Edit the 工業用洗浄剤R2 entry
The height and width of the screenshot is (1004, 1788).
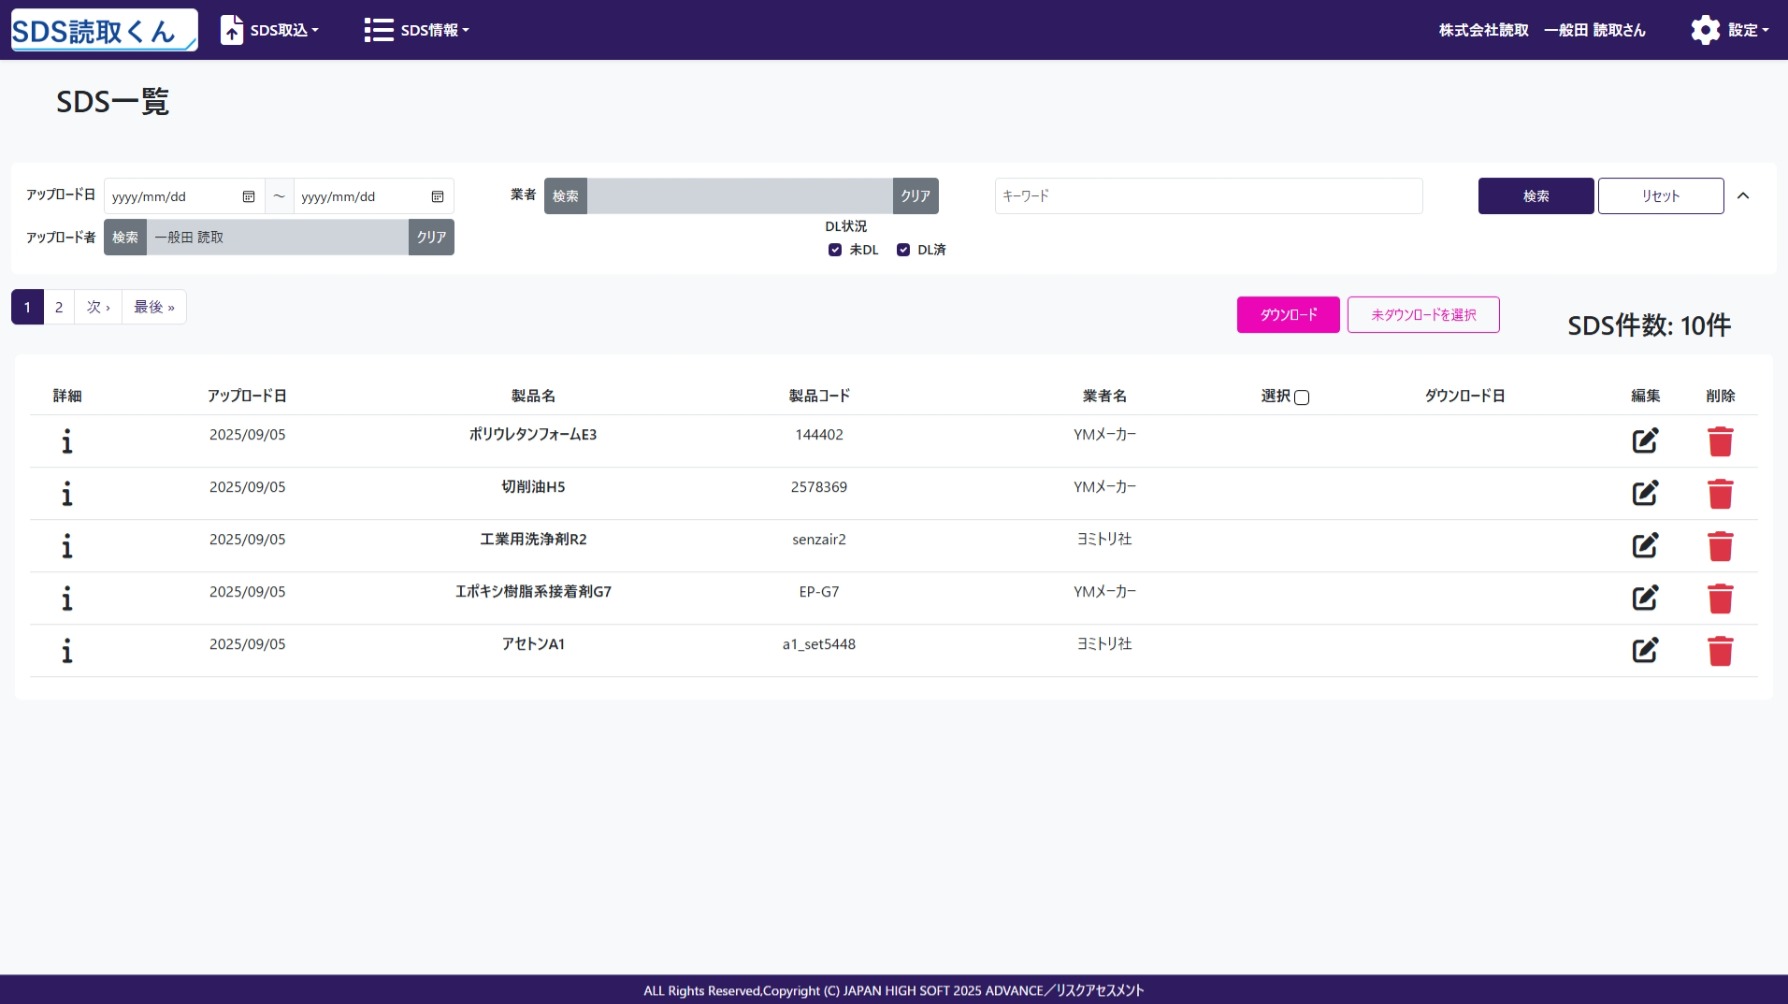tap(1645, 546)
